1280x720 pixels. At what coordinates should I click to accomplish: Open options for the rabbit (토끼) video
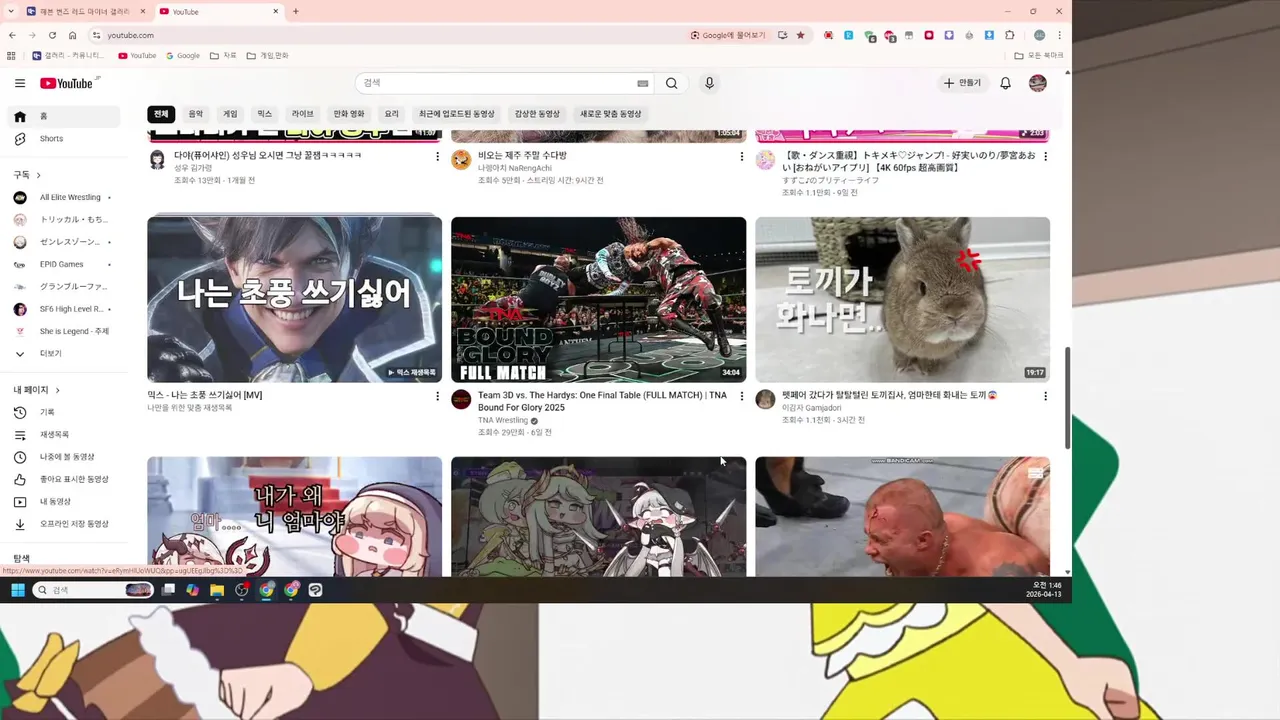1045,396
